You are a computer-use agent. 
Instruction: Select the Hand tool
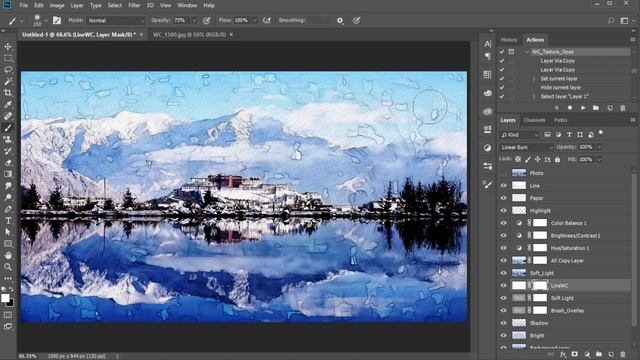coord(8,255)
